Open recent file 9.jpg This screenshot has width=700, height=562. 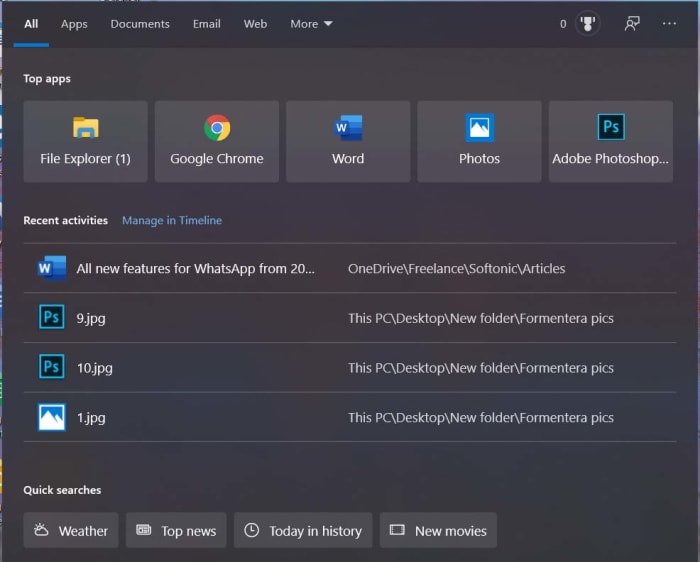(90, 318)
